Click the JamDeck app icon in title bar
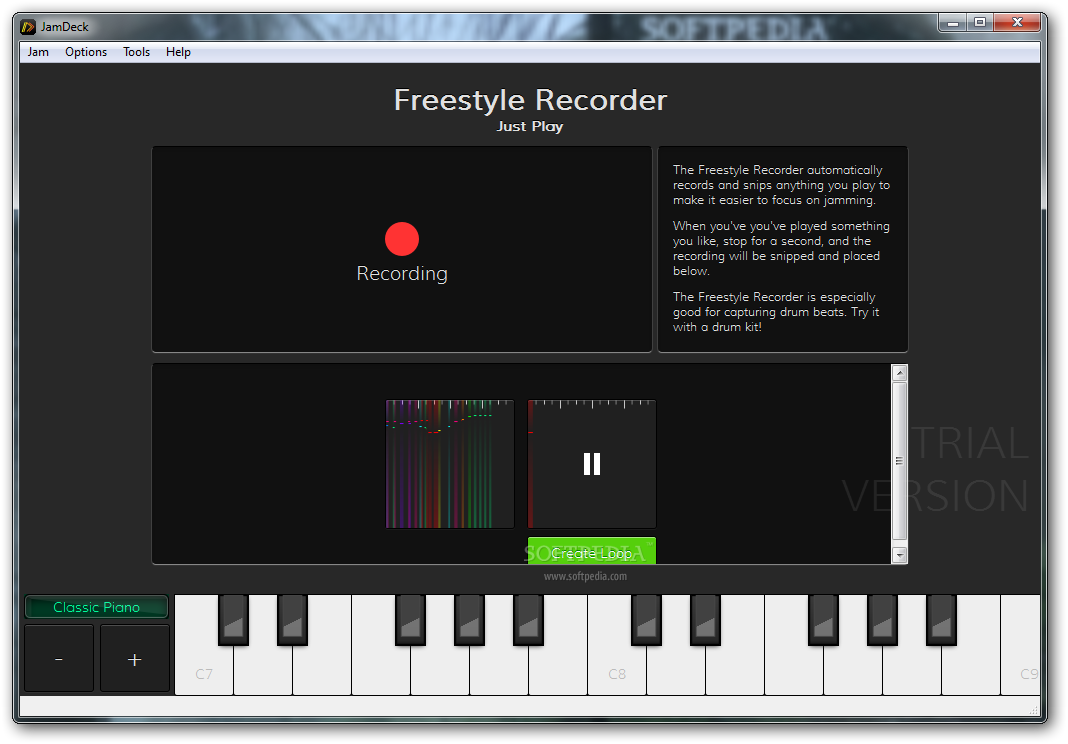This screenshot has height=744, width=1068. click(x=28, y=27)
